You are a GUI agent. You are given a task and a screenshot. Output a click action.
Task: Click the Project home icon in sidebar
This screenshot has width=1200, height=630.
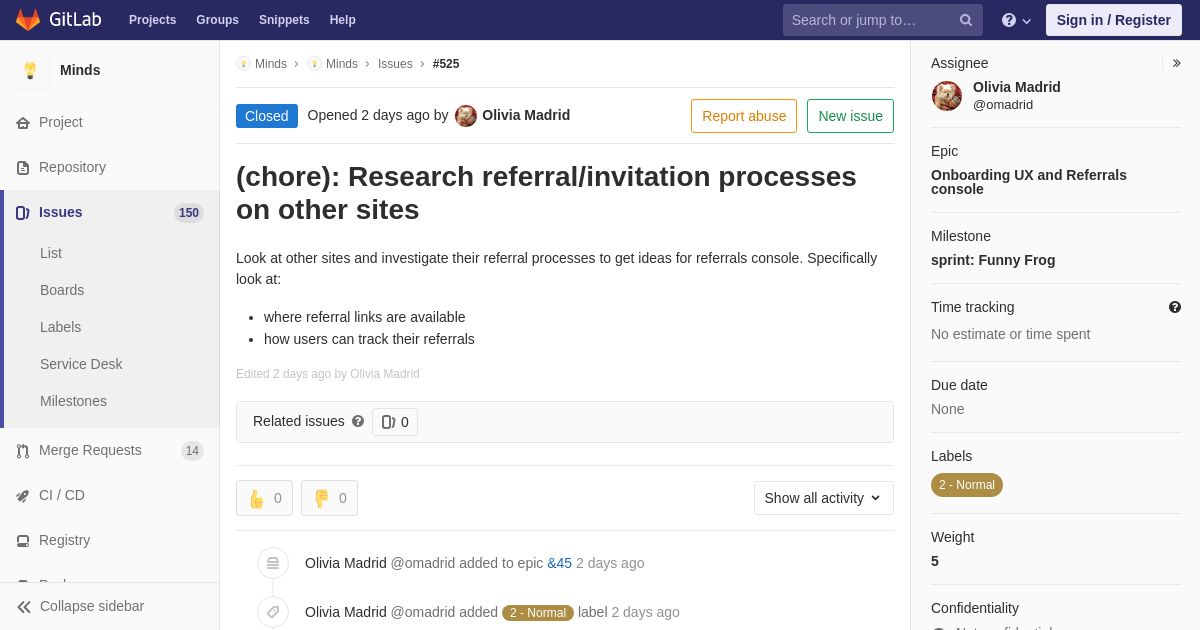[23, 123]
